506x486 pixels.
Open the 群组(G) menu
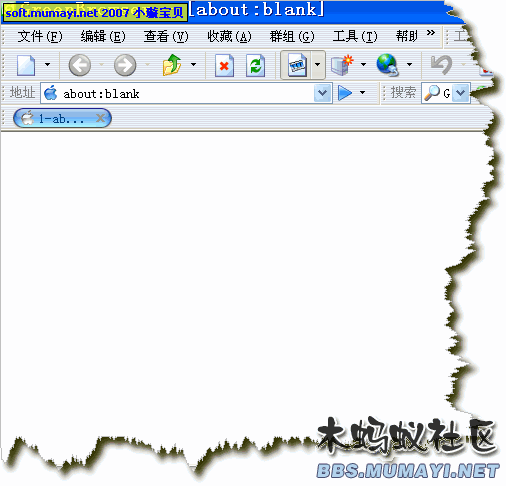(x=292, y=36)
